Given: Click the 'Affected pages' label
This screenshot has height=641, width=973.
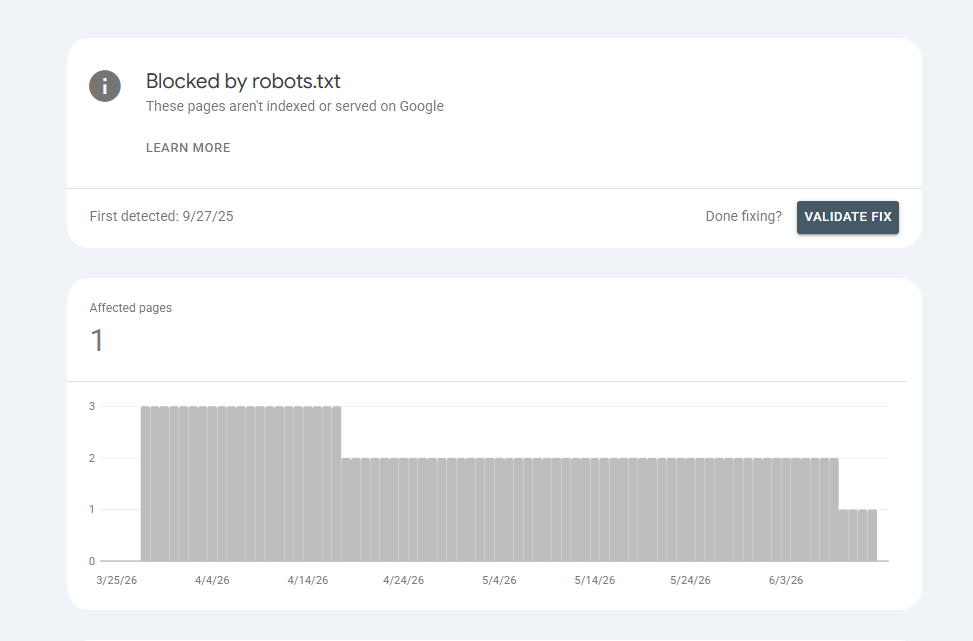Looking at the screenshot, I should (130, 308).
